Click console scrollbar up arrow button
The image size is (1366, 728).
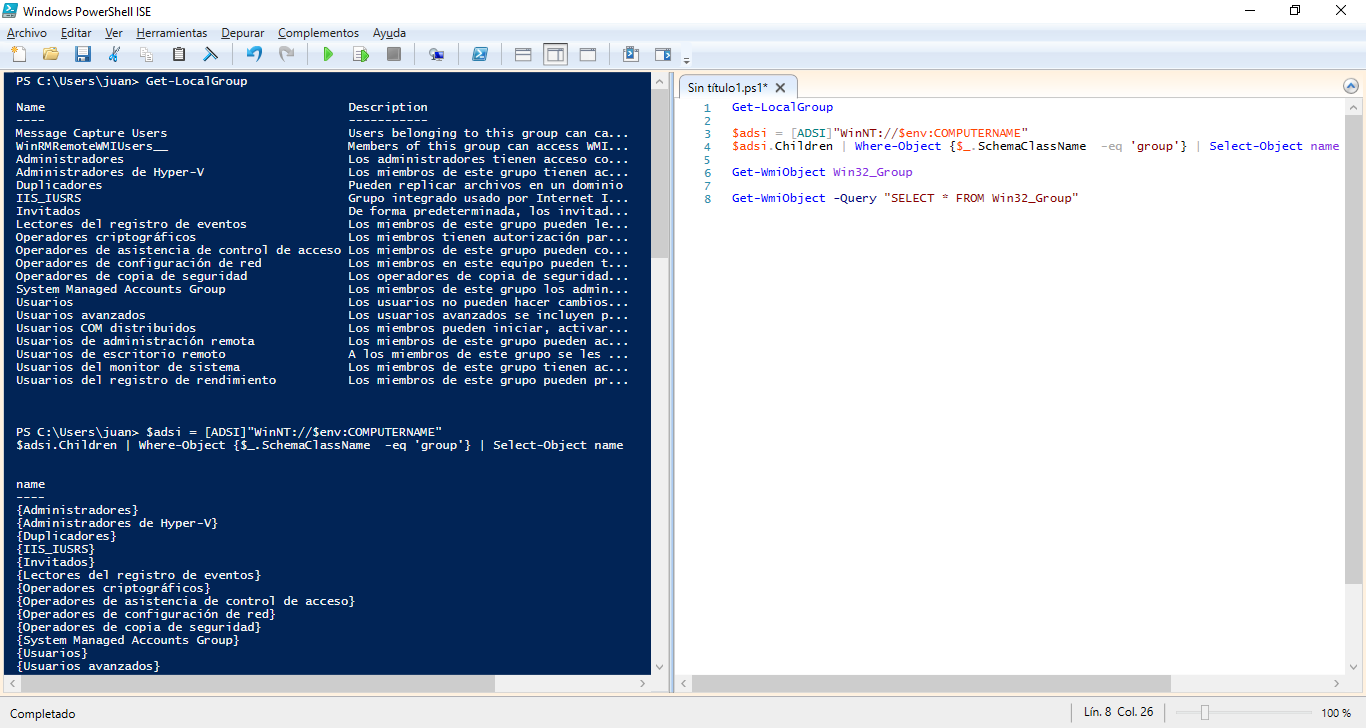[659, 81]
